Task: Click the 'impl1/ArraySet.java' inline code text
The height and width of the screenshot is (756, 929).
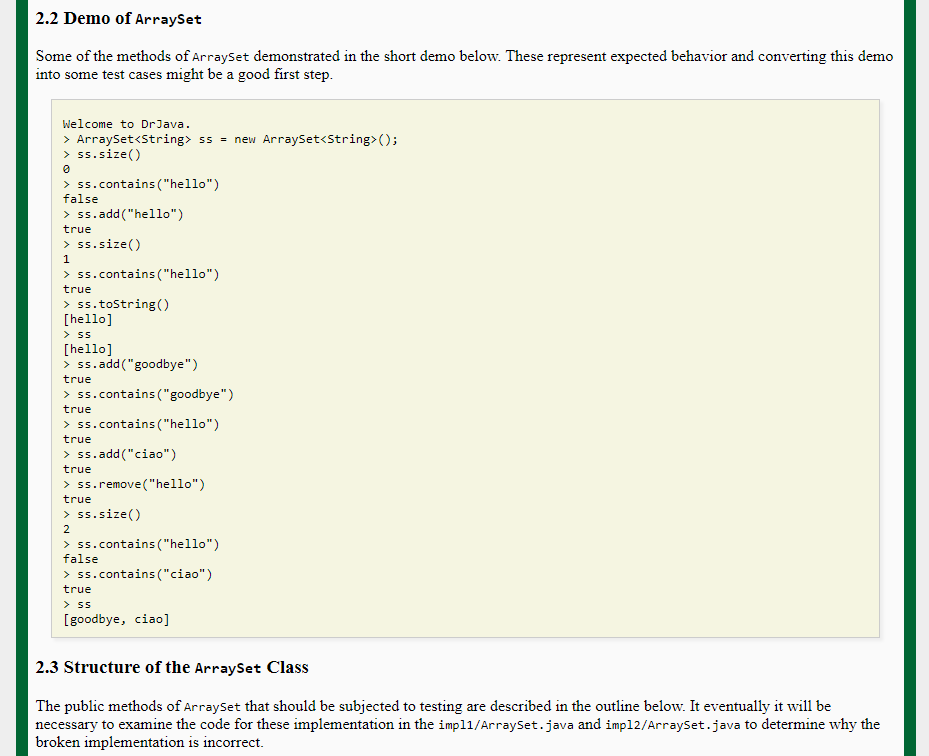Action: (x=505, y=725)
